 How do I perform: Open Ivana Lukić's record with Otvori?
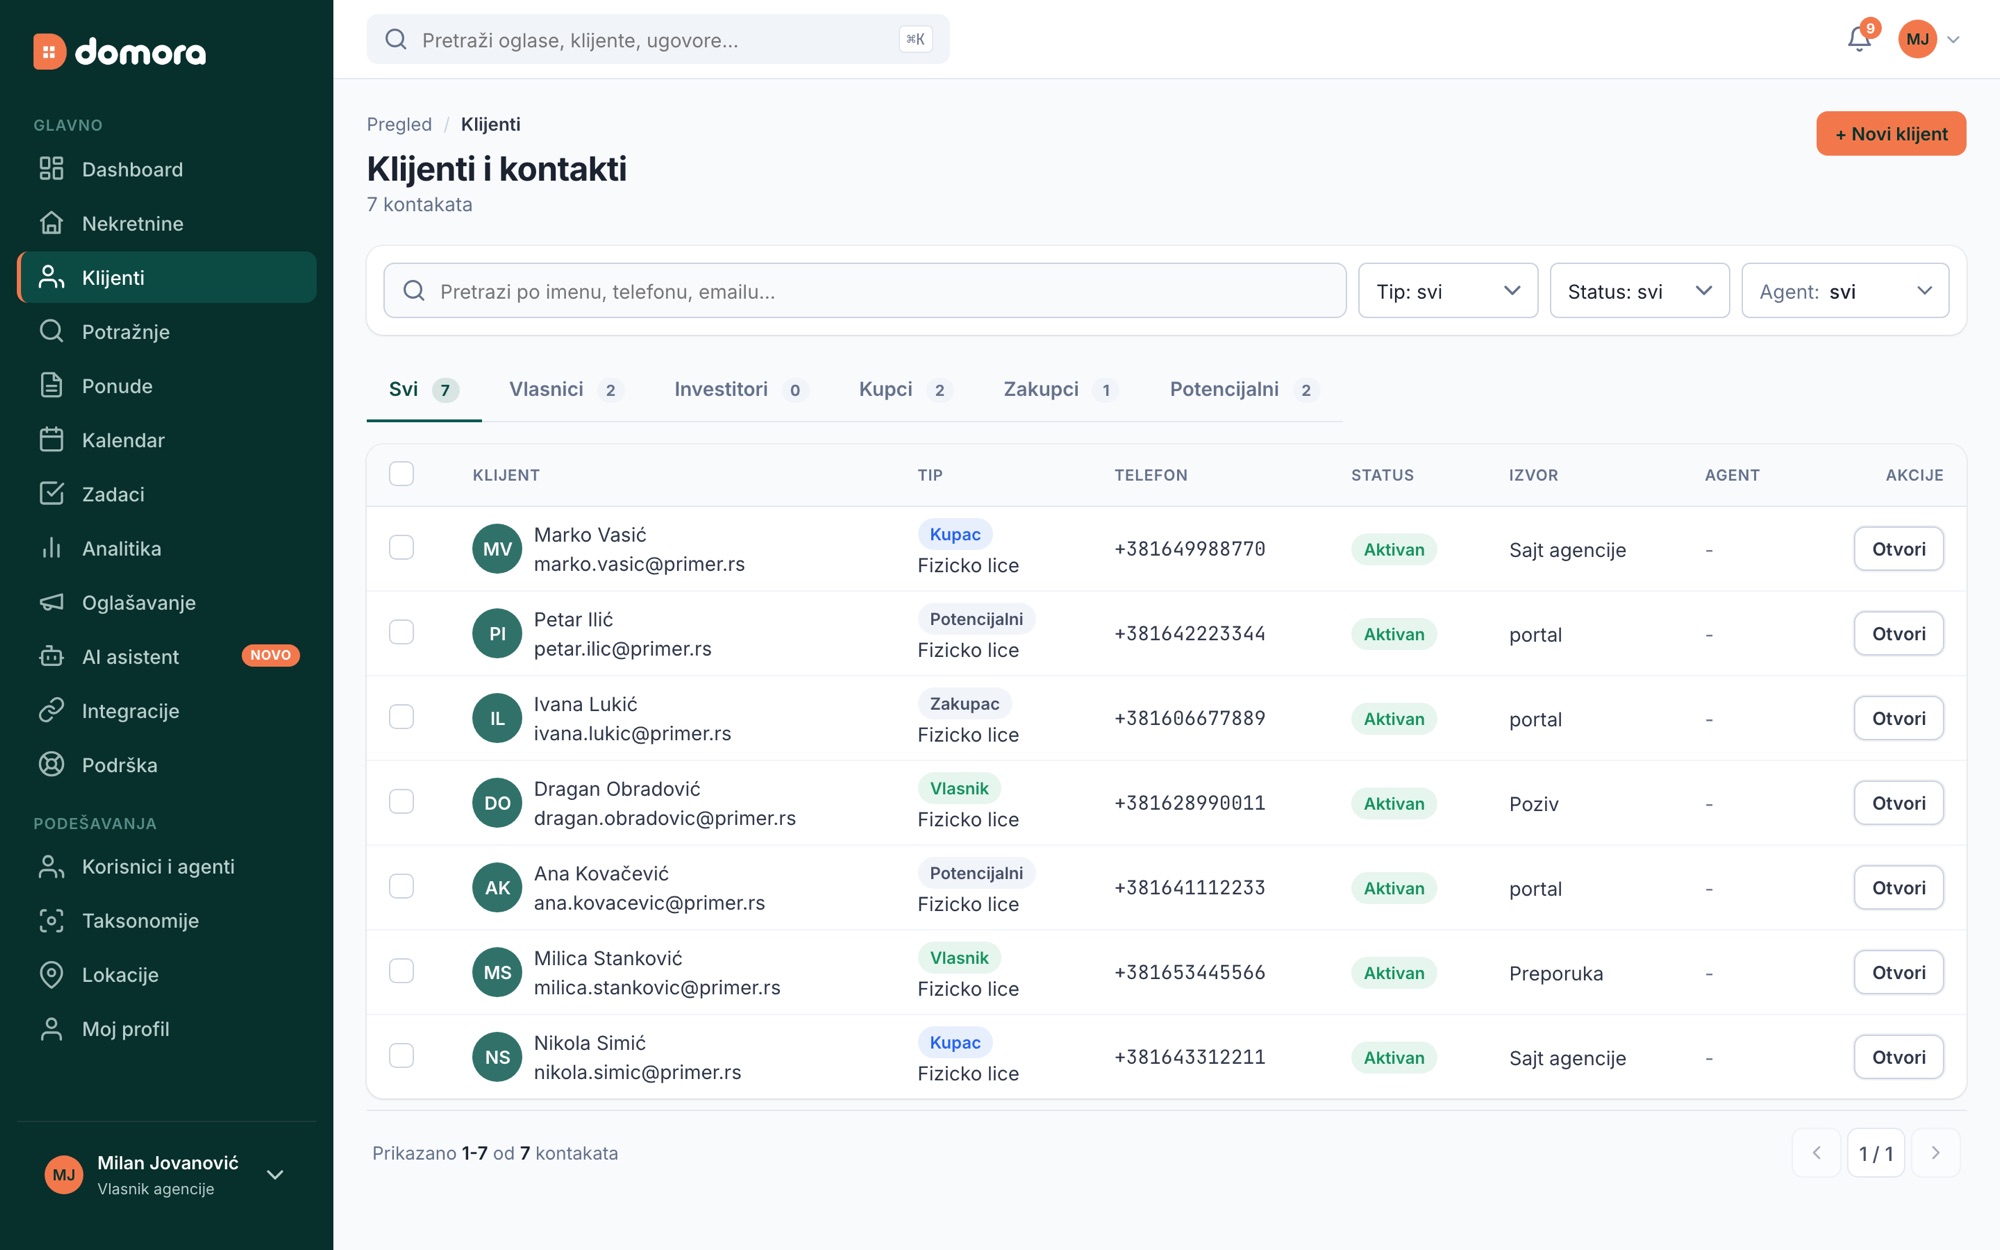coord(1898,718)
